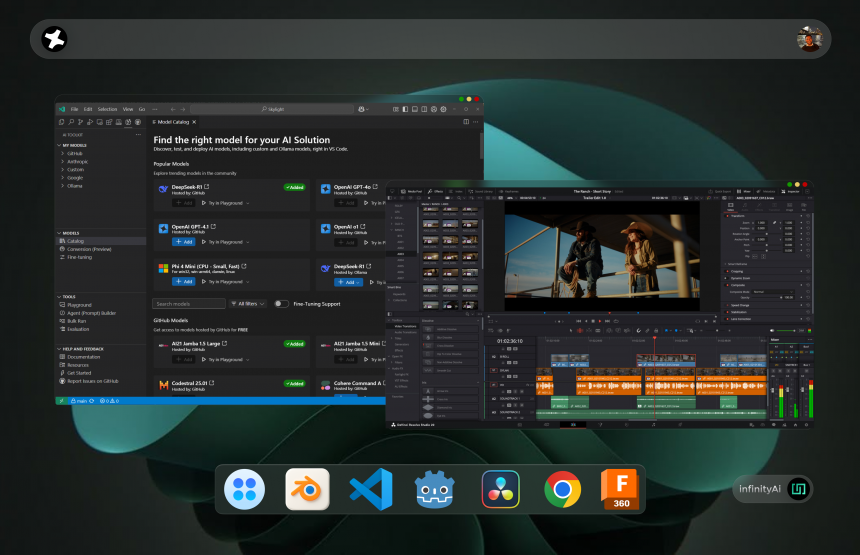860x555 pixels.
Task: Add the OpenAI GPT-4.1 model
Action: click(184, 242)
